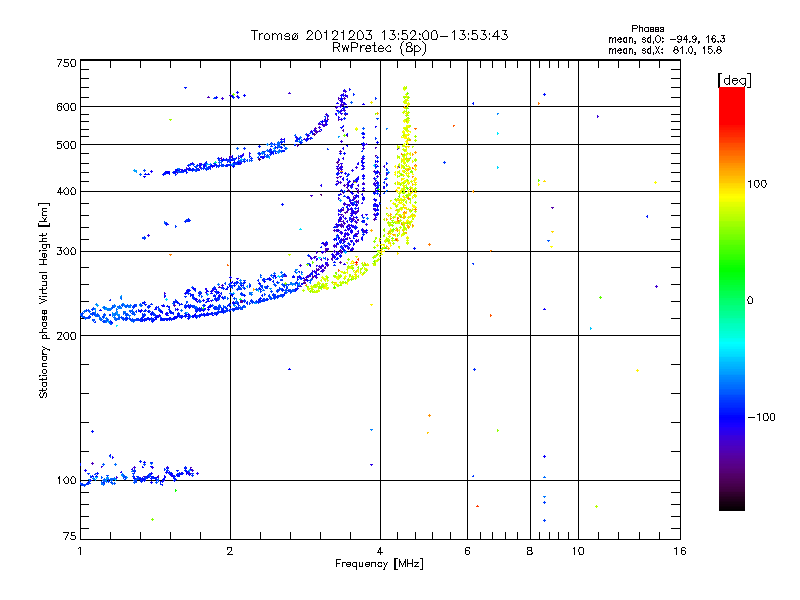
Task: Click the x-axis tick label '10'
Action: [x=578, y=551]
